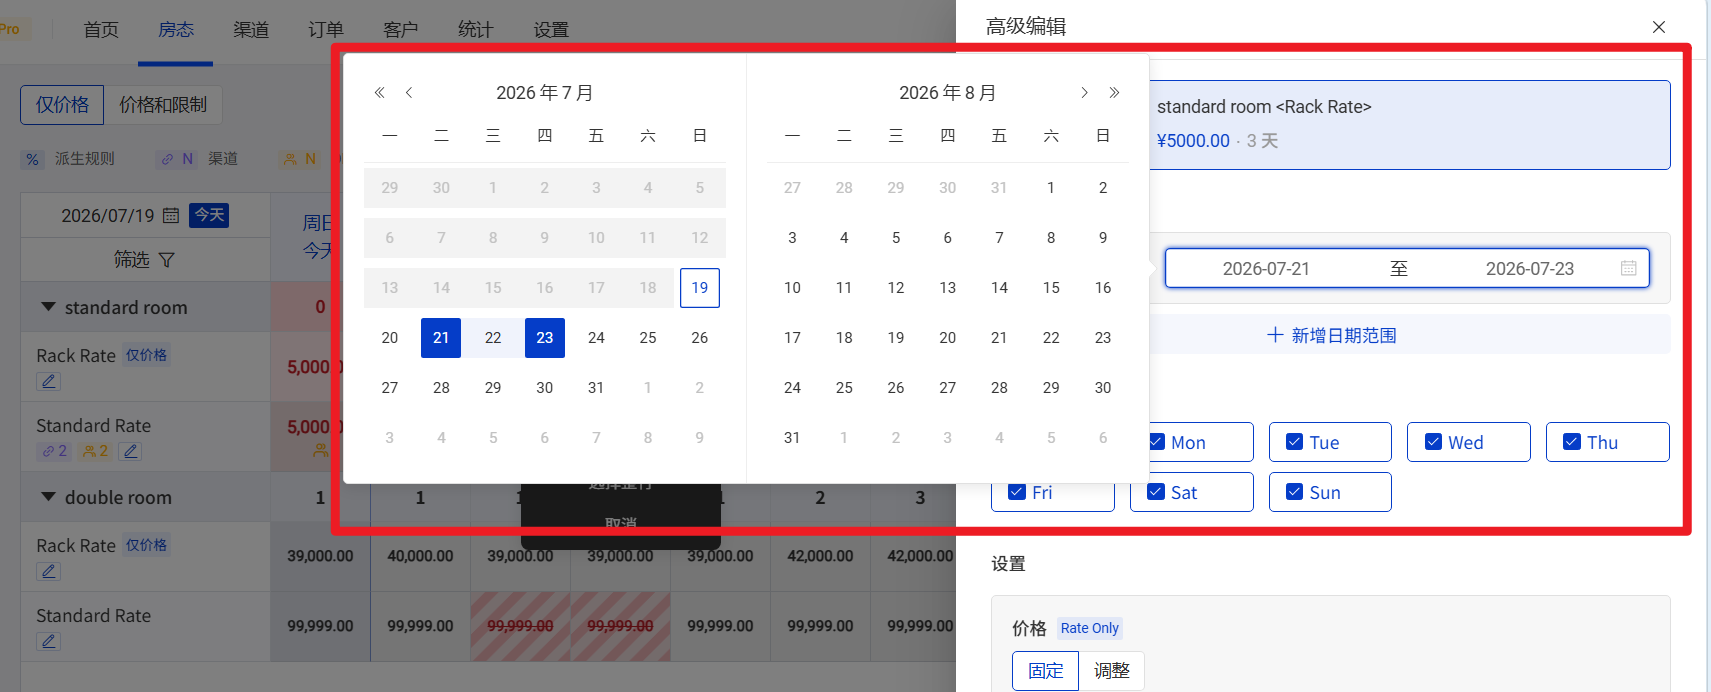Pick July 19 today cell in calendar
Screen dimensions: 1711x692
(700, 288)
